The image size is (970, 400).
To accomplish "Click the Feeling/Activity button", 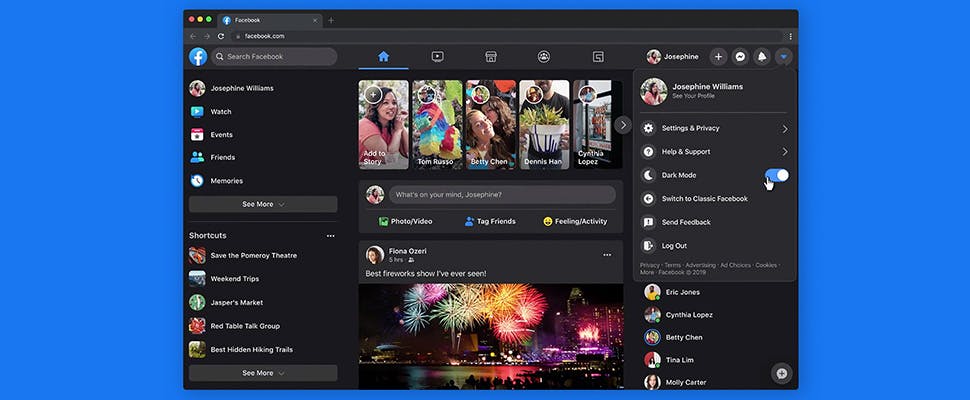I will click(575, 221).
